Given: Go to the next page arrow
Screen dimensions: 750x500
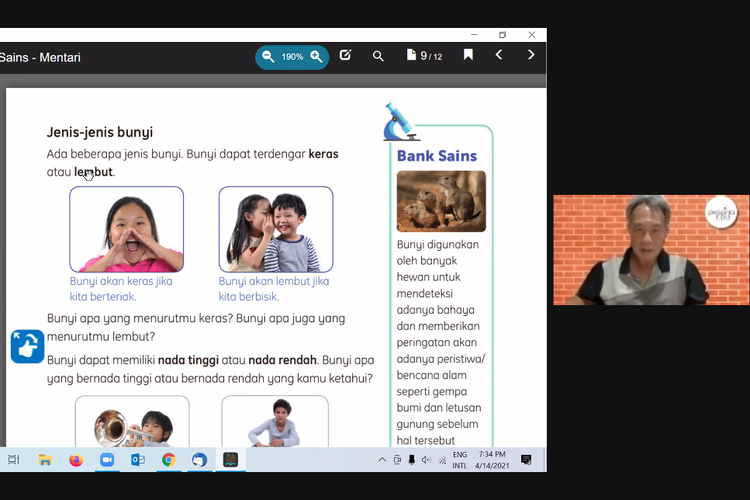Looking at the screenshot, I should [x=531, y=56].
